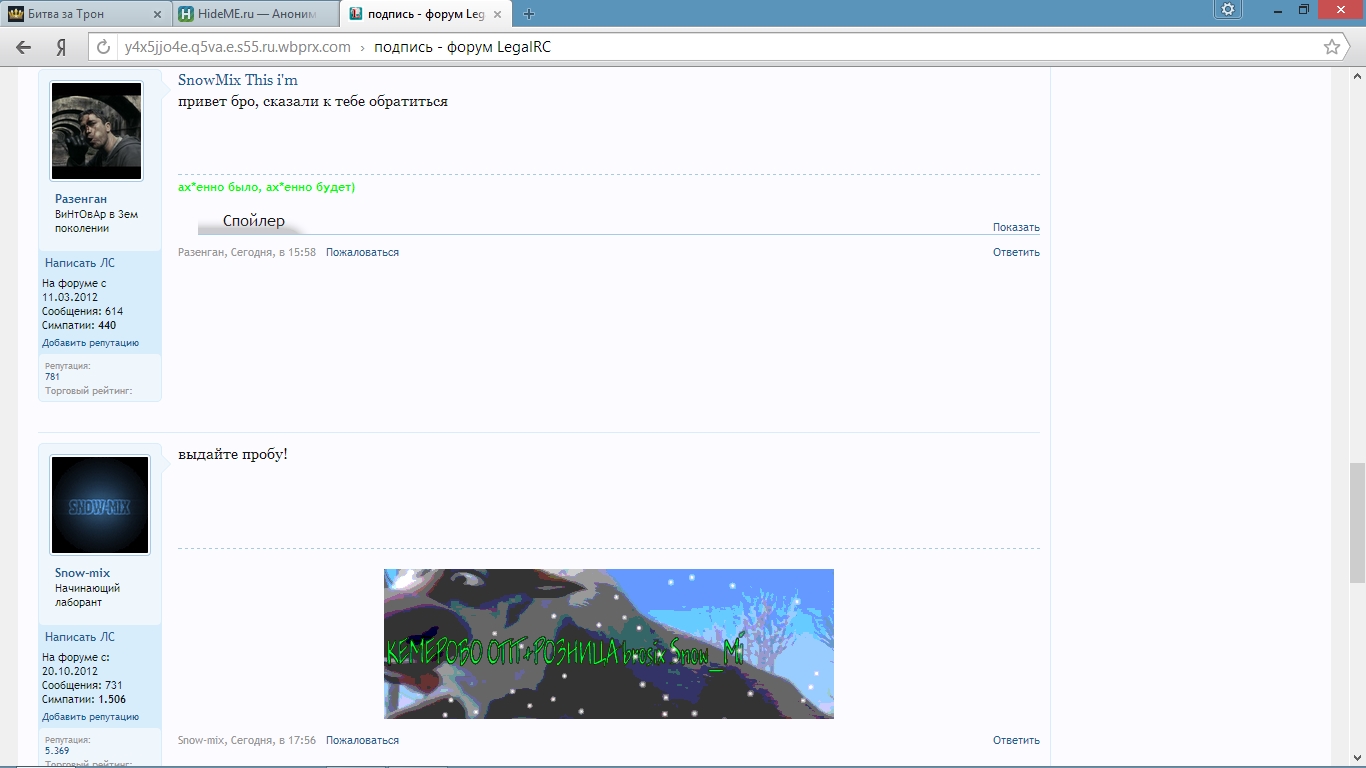
Task: Click the 'Спойлер' header label
Action: click(x=254, y=221)
